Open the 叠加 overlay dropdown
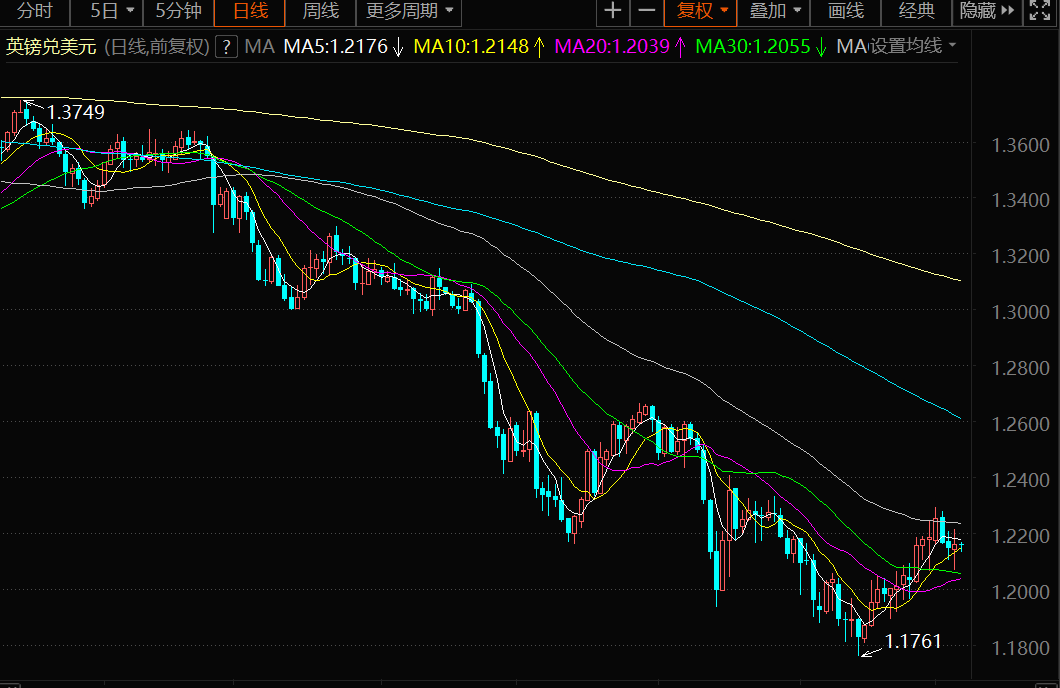1060x688 pixels. pyautogui.click(x=776, y=12)
